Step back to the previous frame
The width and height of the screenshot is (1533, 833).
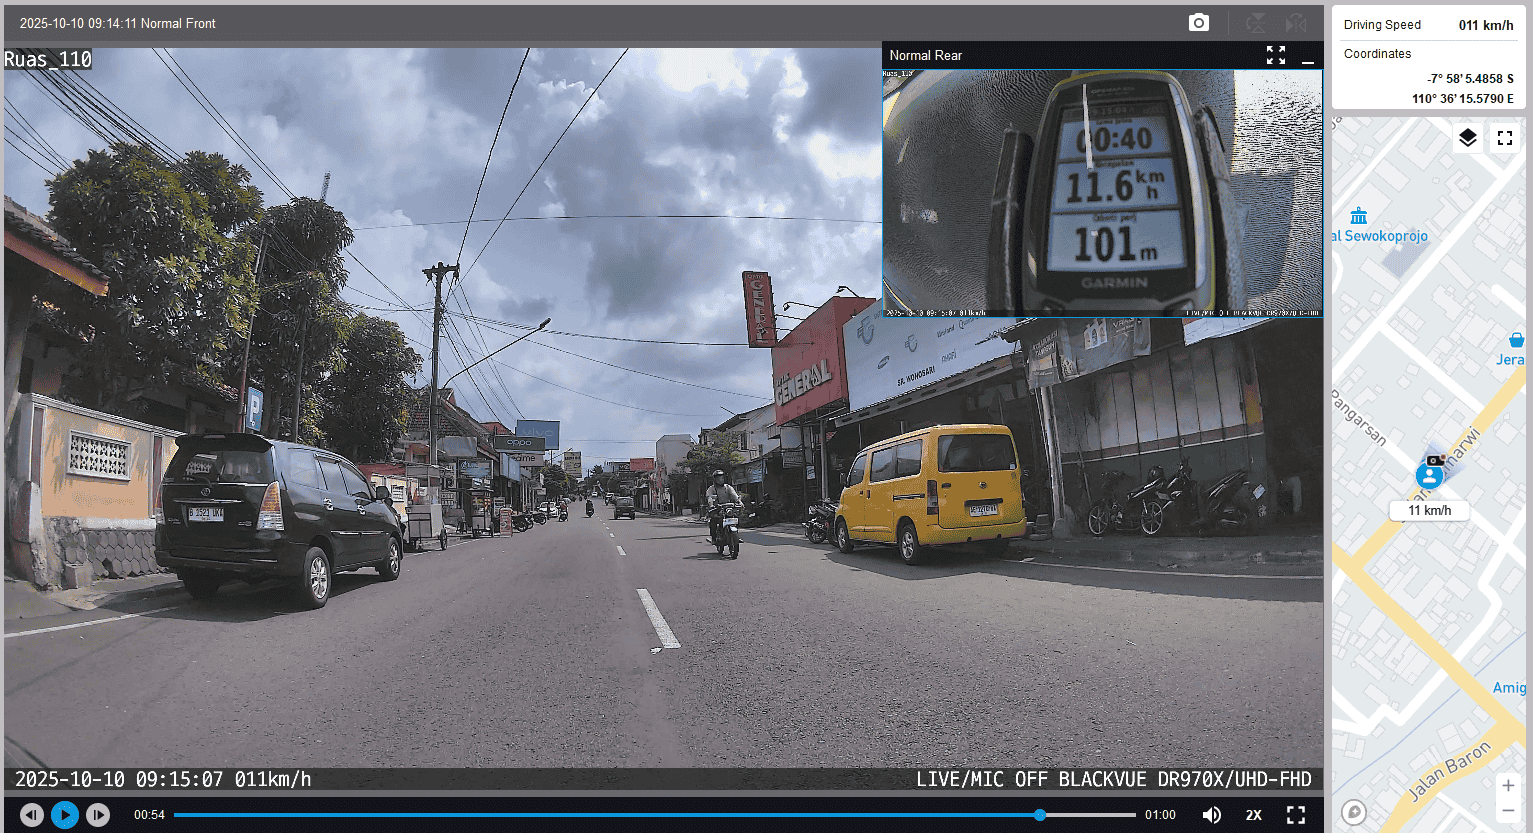click(32, 815)
